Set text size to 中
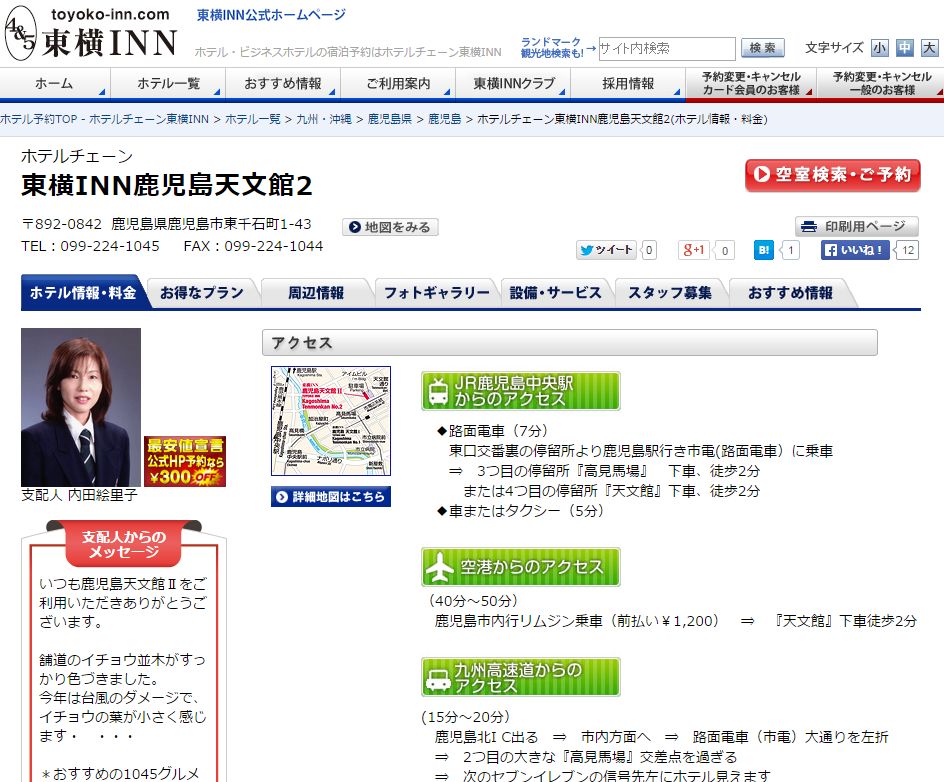Image resolution: width=944 pixels, height=782 pixels. click(904, 48)
